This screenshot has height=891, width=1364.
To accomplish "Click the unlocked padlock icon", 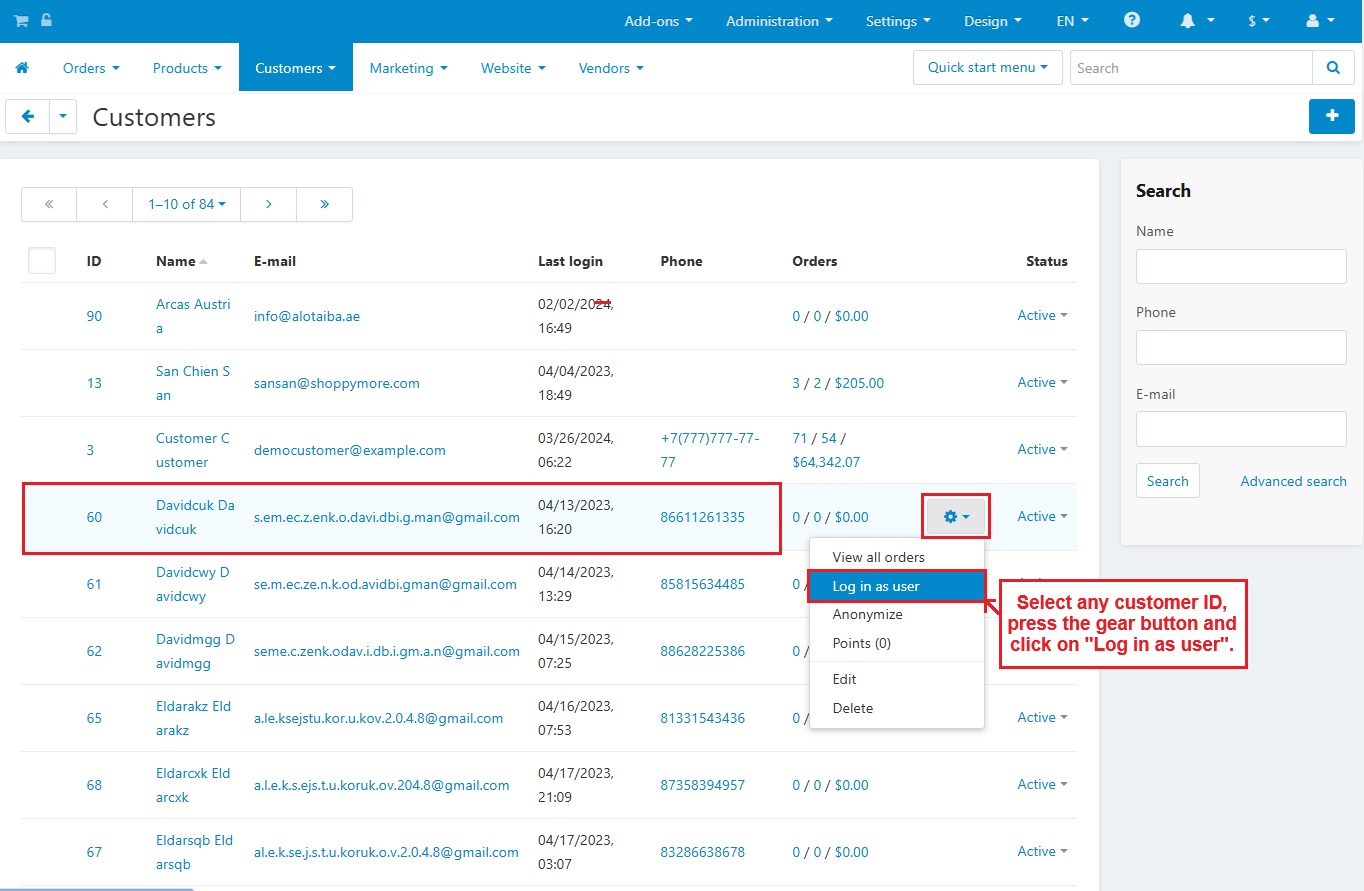I will point(46,20).
